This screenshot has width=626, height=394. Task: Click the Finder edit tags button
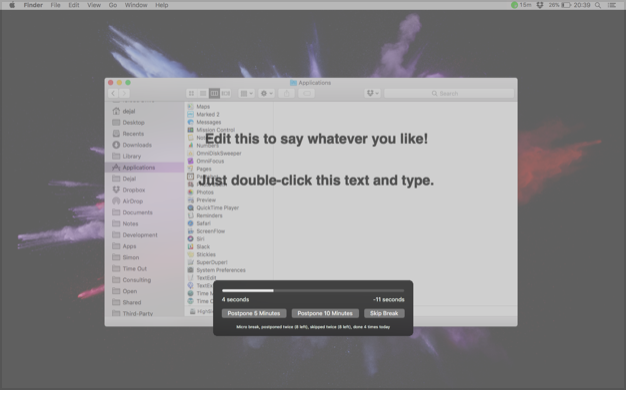(x=307, y=93)
